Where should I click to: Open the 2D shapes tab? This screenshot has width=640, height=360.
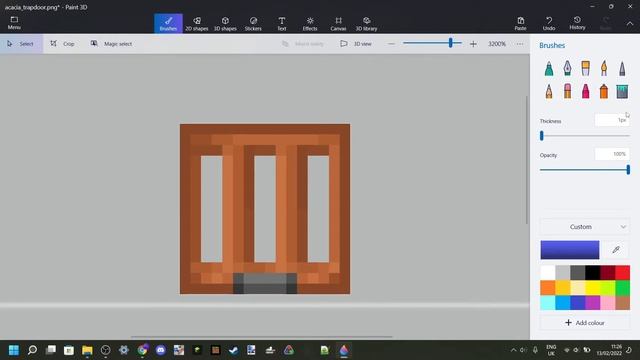coord(197,23)
